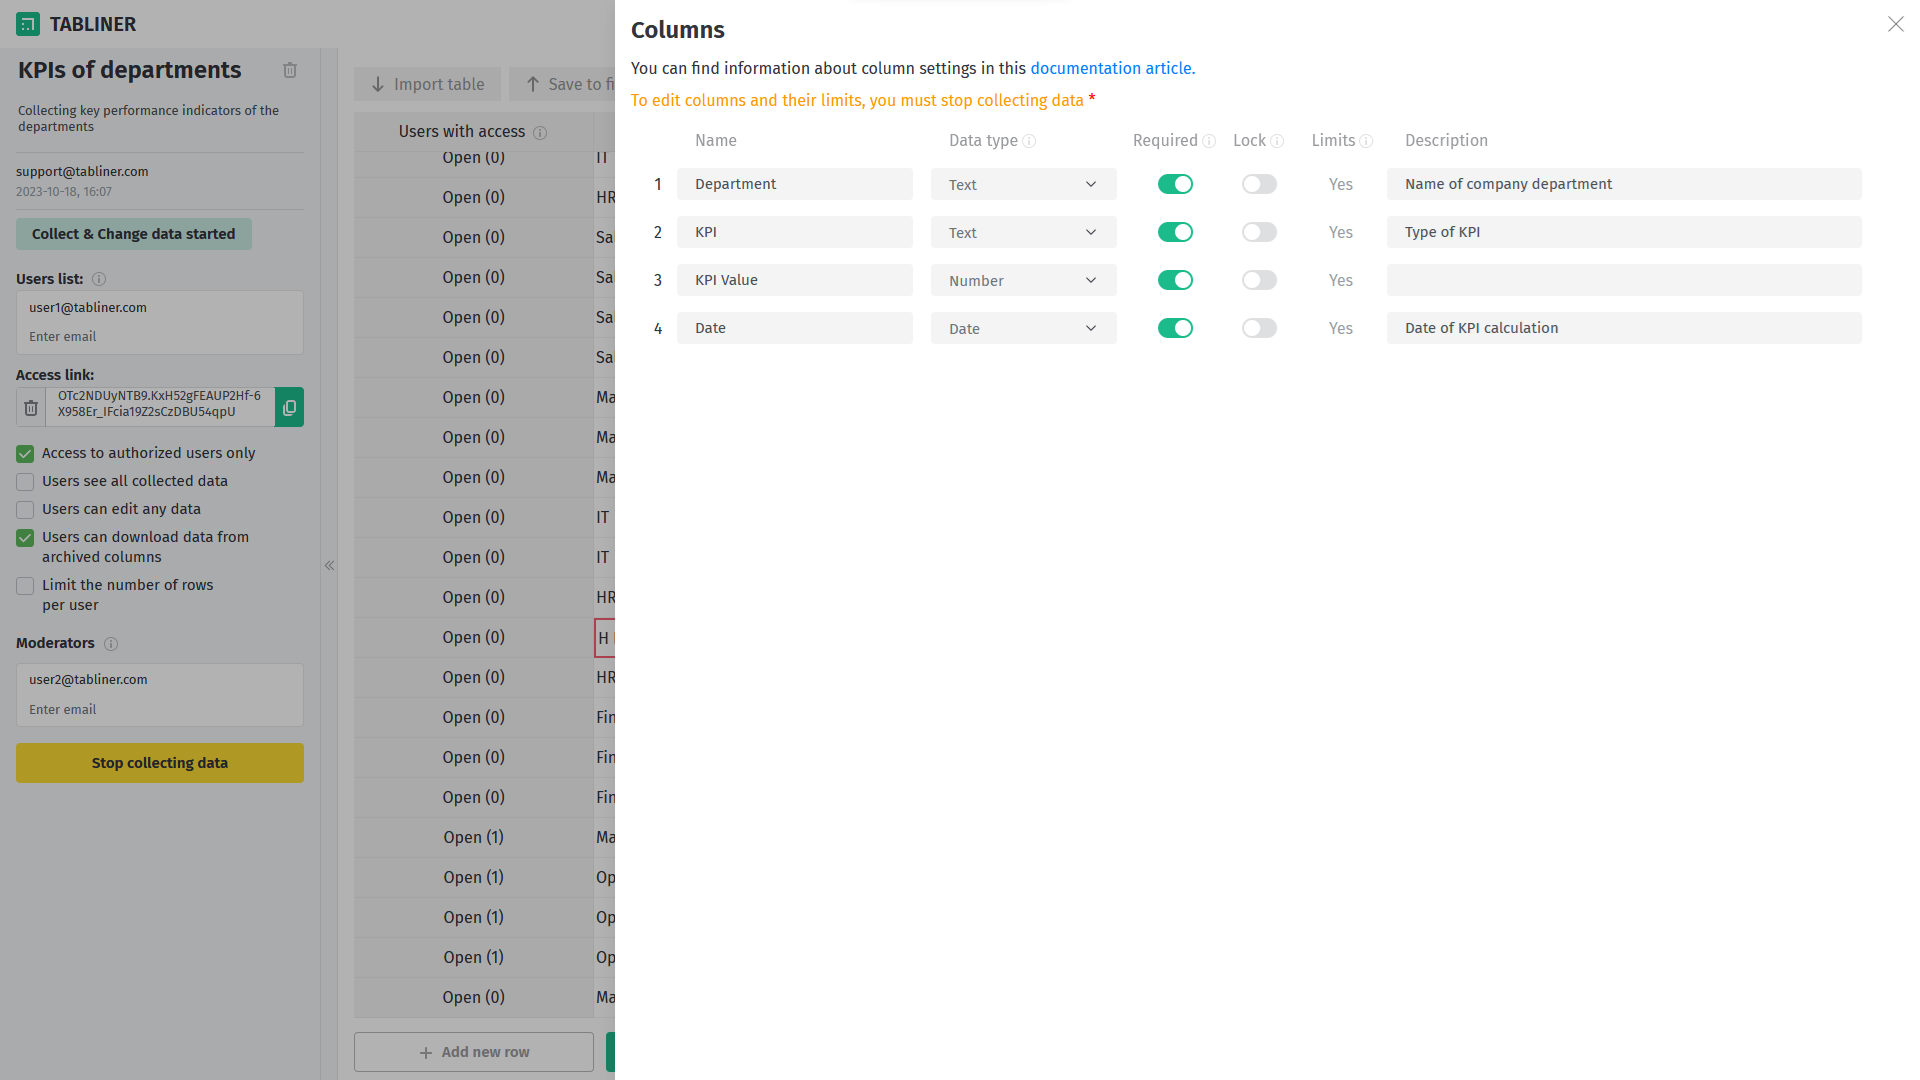Click the trash icon beside table title
The image size is (1920, 1080).
[x=290, y=70]
